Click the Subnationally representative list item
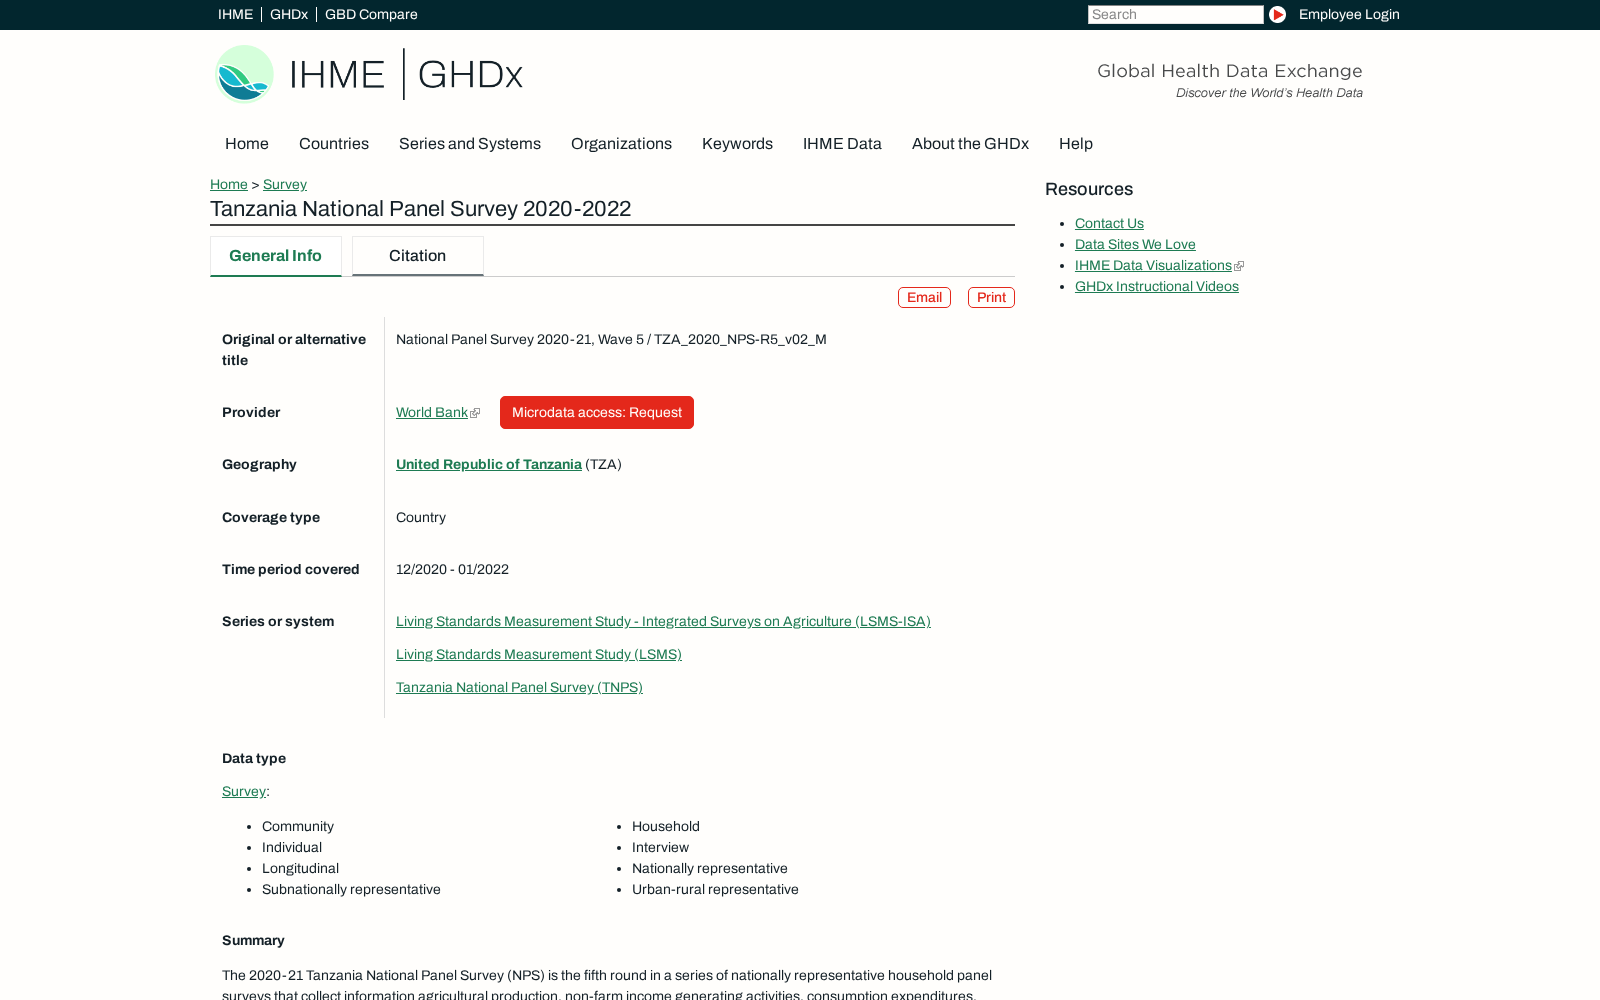The width and height of the screenshot is (1600, 1000). point(351,890)
